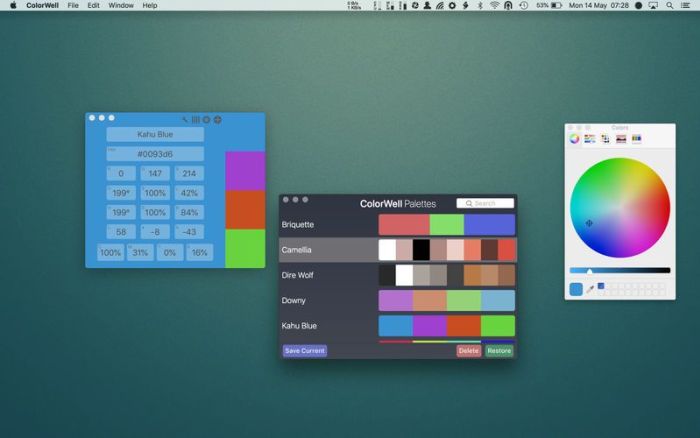The width and height of the screenshot is (700, 438).
Task: Click the 42% lightness field
Action: tap(189, 193)
